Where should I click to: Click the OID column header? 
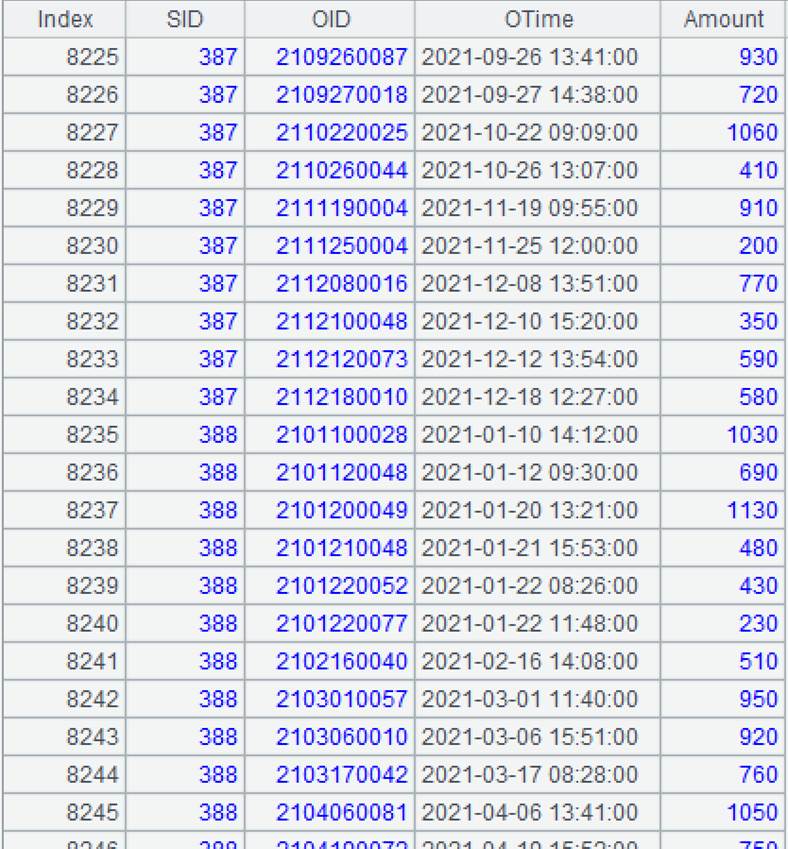click(330, 19)
